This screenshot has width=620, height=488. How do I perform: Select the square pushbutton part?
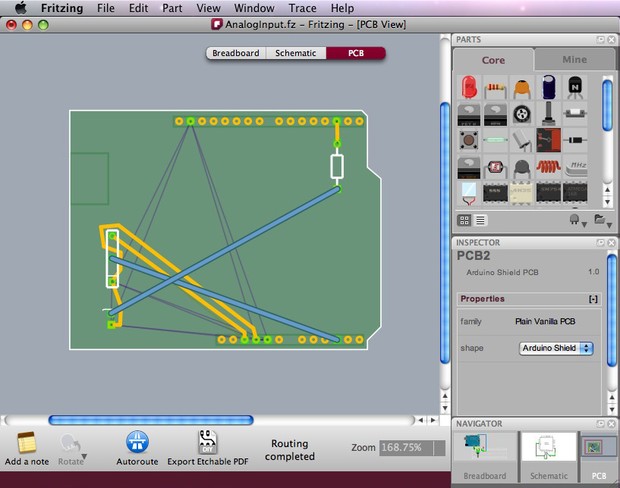(x=469, y=140)
